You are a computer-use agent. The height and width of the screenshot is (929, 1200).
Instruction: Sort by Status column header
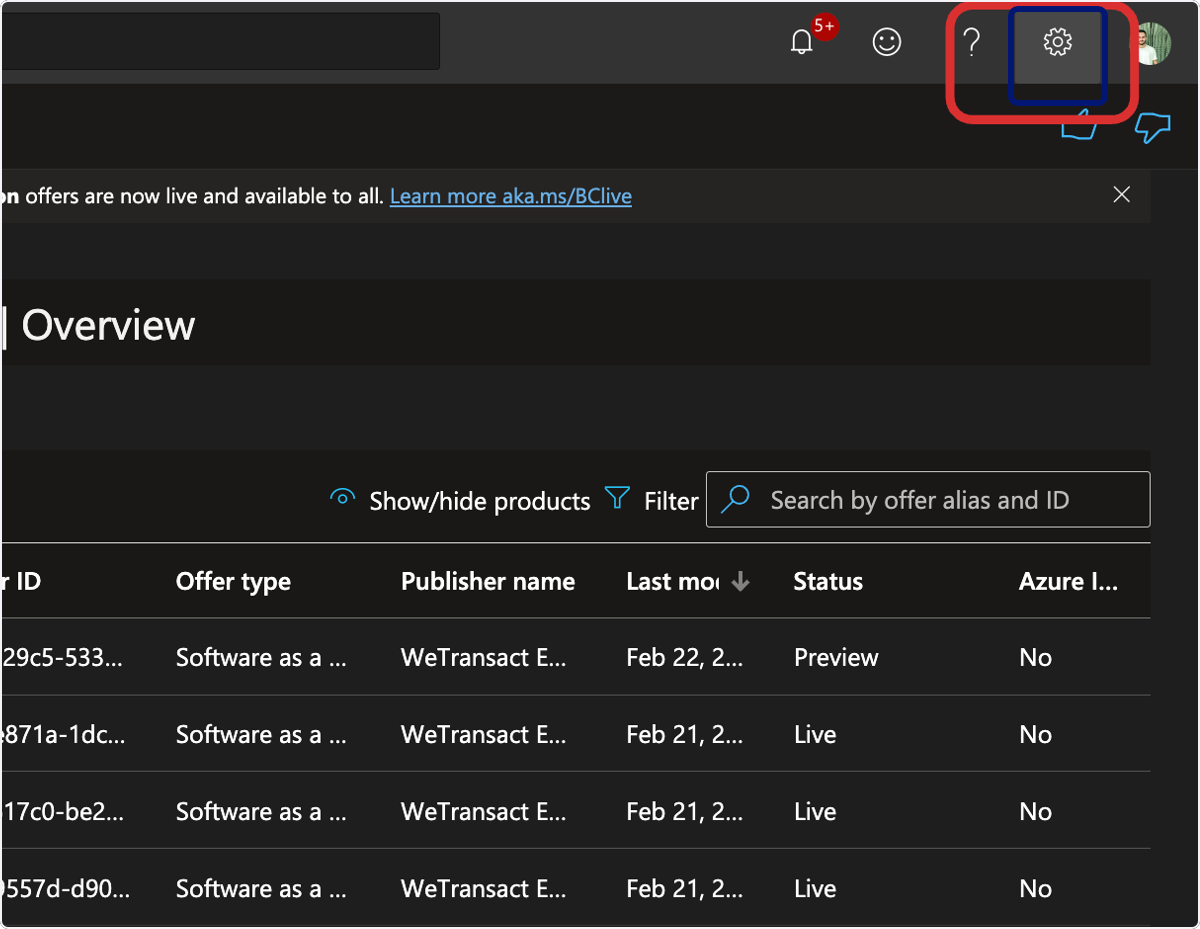tap(828, 581)
